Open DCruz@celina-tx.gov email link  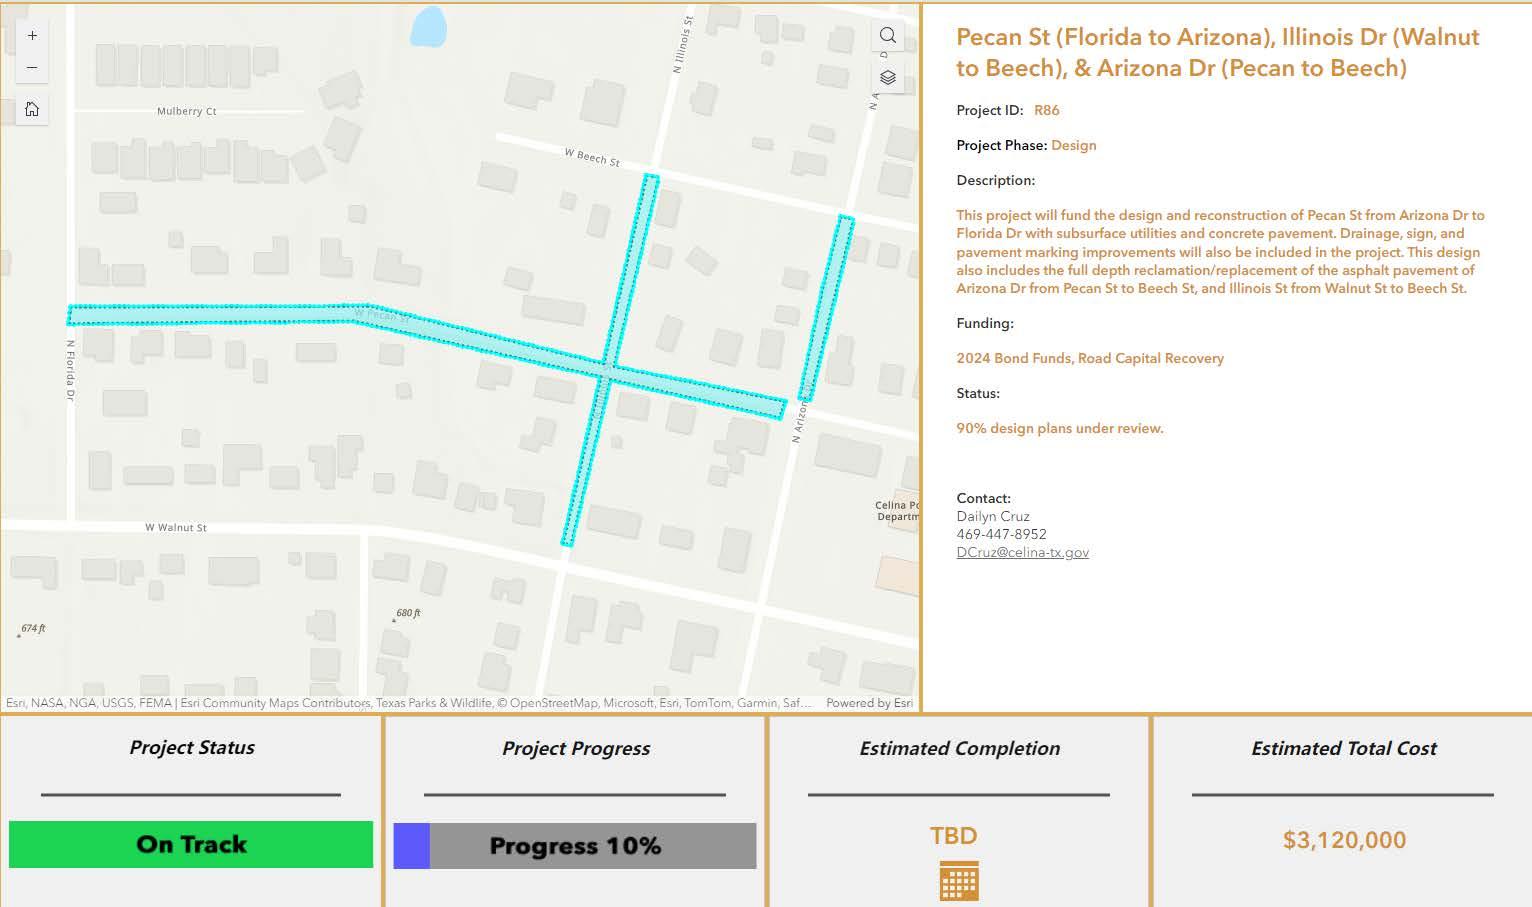1022,552
